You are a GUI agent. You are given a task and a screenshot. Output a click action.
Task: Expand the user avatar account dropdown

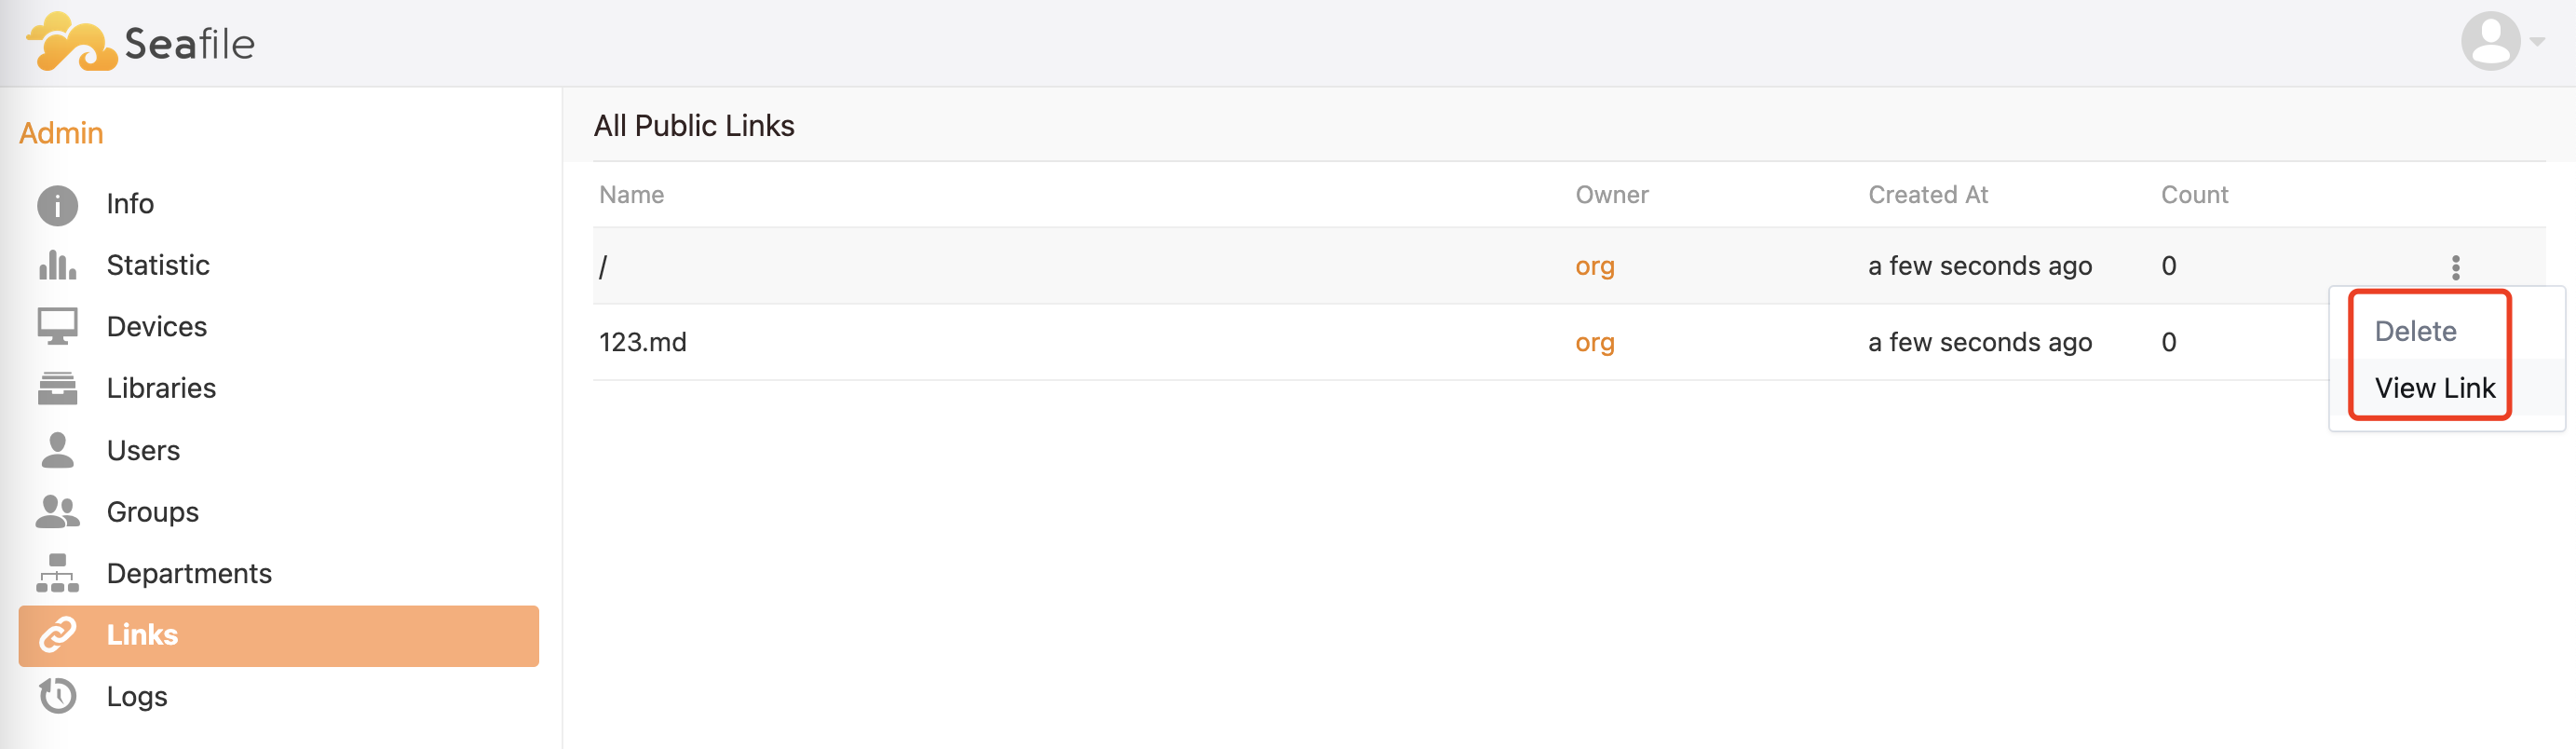(x=2489, y=41)
